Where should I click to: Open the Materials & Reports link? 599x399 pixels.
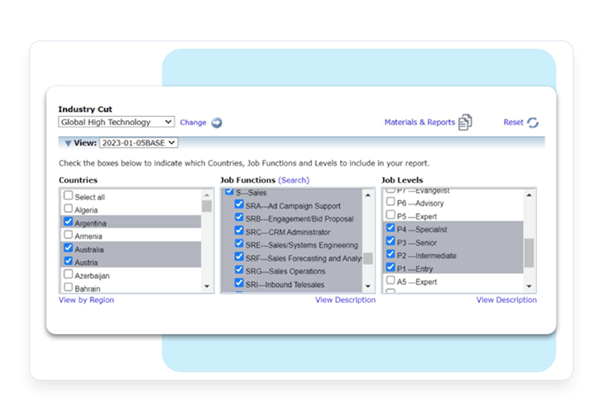point(419,122)
